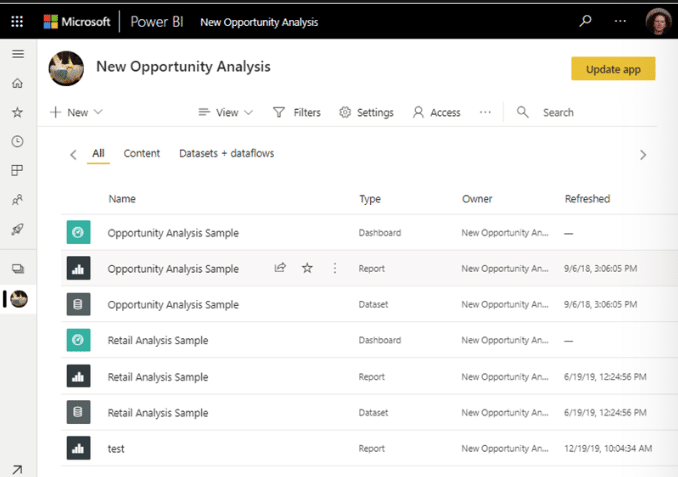Sort by the Name column header

122,199
